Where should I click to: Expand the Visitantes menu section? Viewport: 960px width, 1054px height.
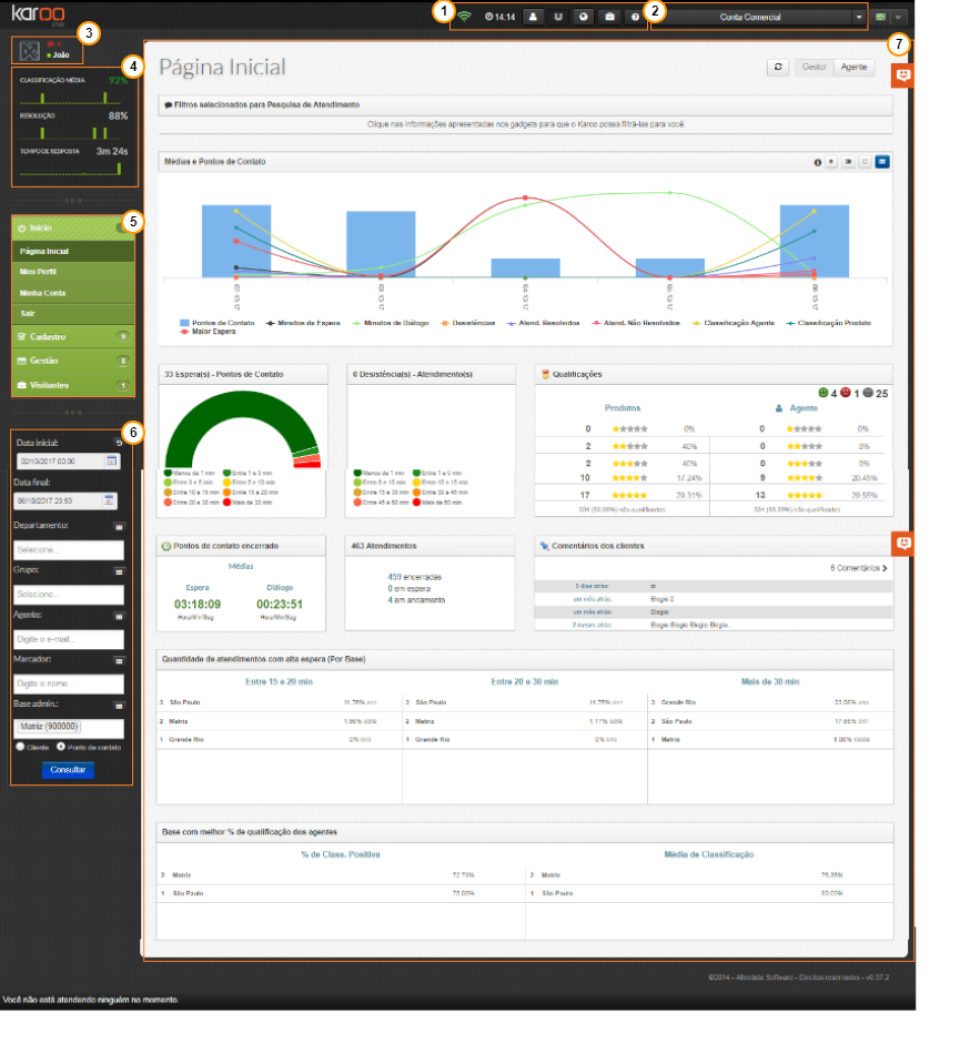pos(73,386)
